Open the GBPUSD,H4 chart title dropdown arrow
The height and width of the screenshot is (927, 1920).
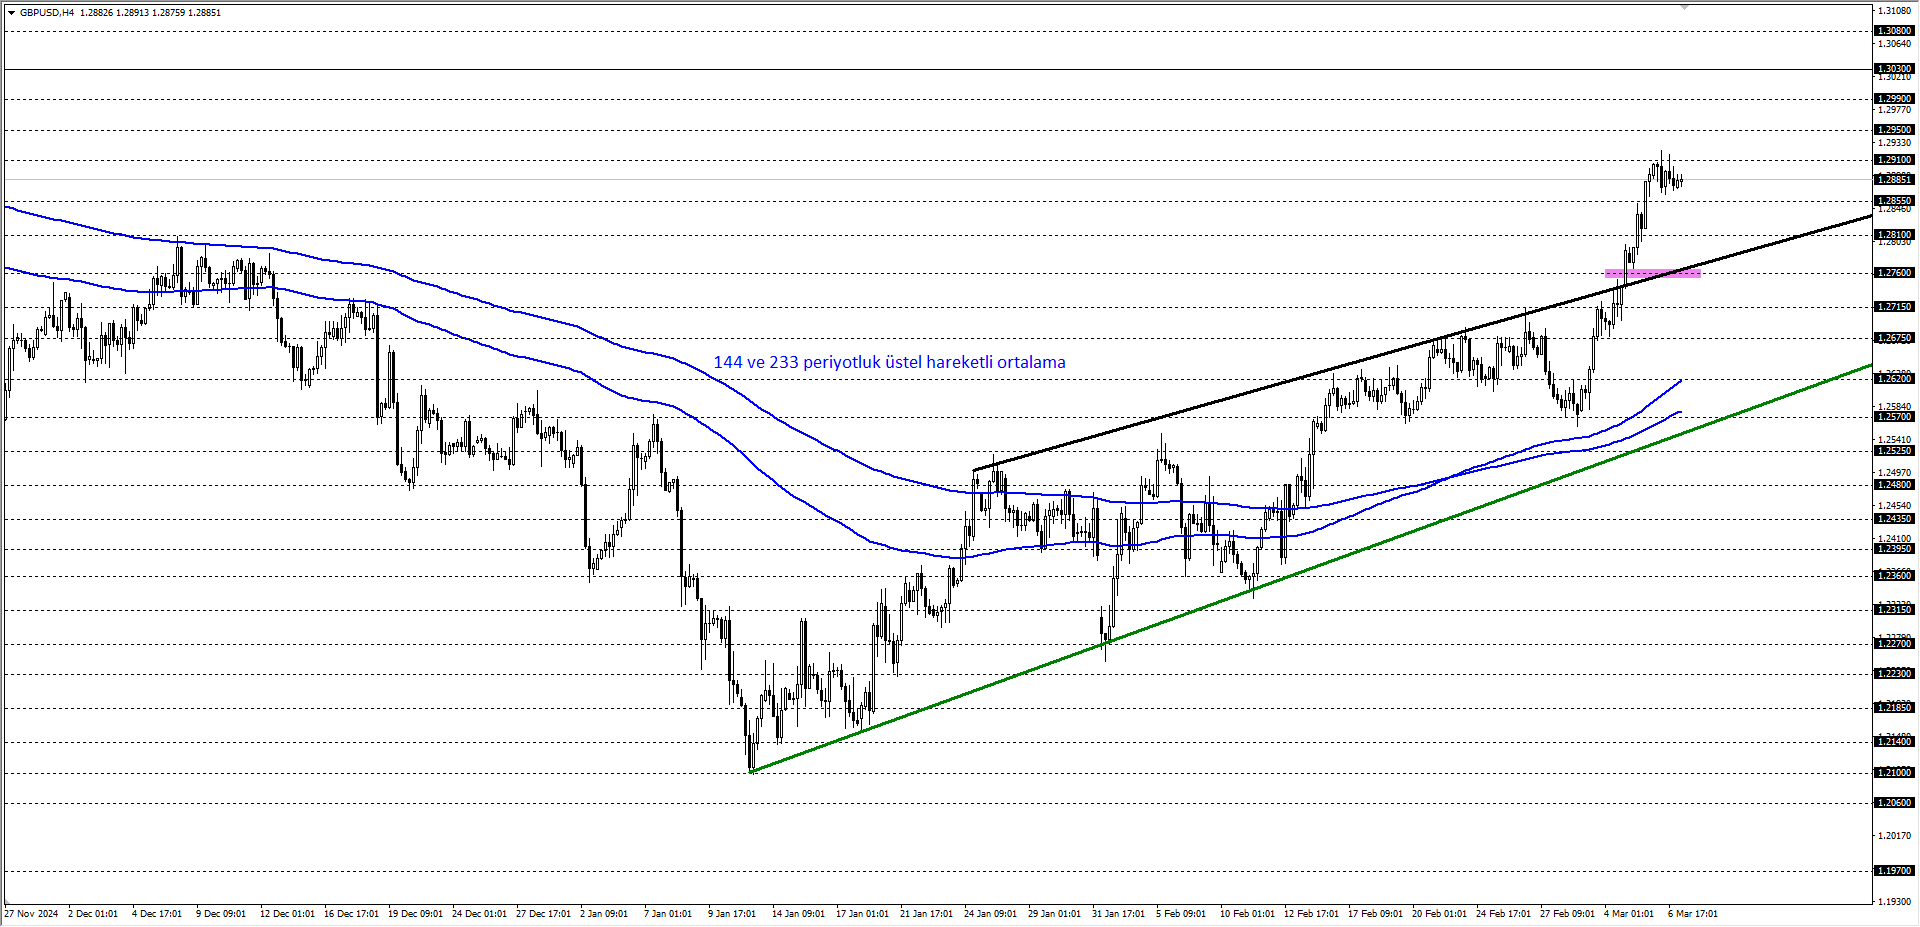tap(11, 13)
